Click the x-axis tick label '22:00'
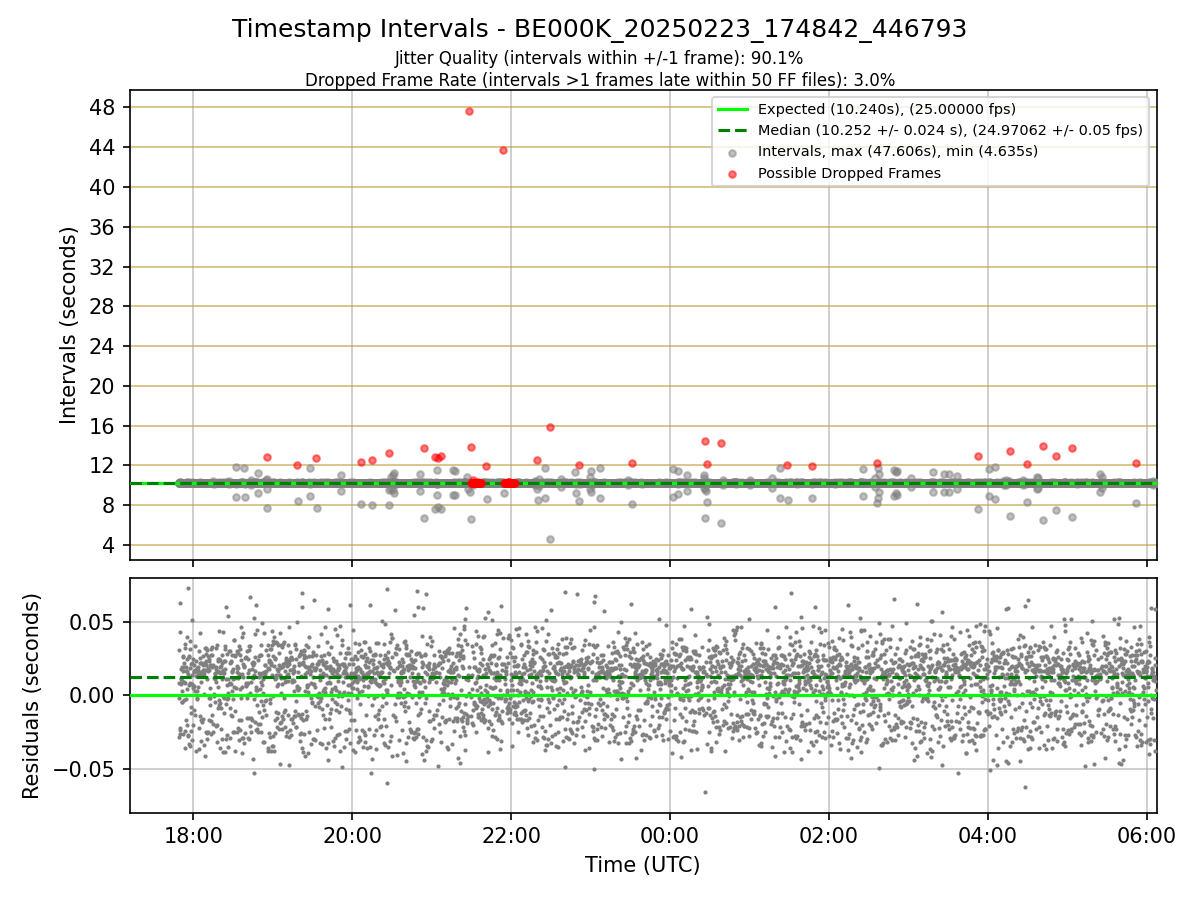Viewport: 1200px width, 900px height. point(511,834)
